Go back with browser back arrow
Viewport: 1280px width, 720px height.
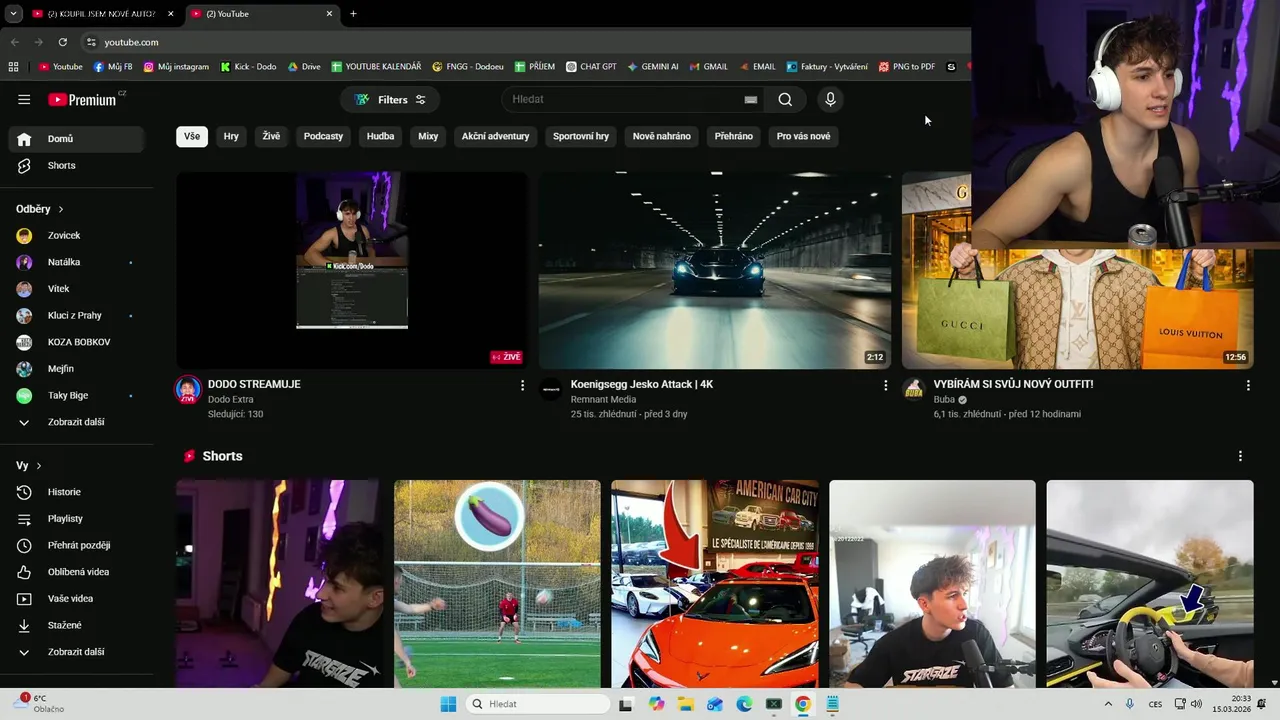point(14,42)
